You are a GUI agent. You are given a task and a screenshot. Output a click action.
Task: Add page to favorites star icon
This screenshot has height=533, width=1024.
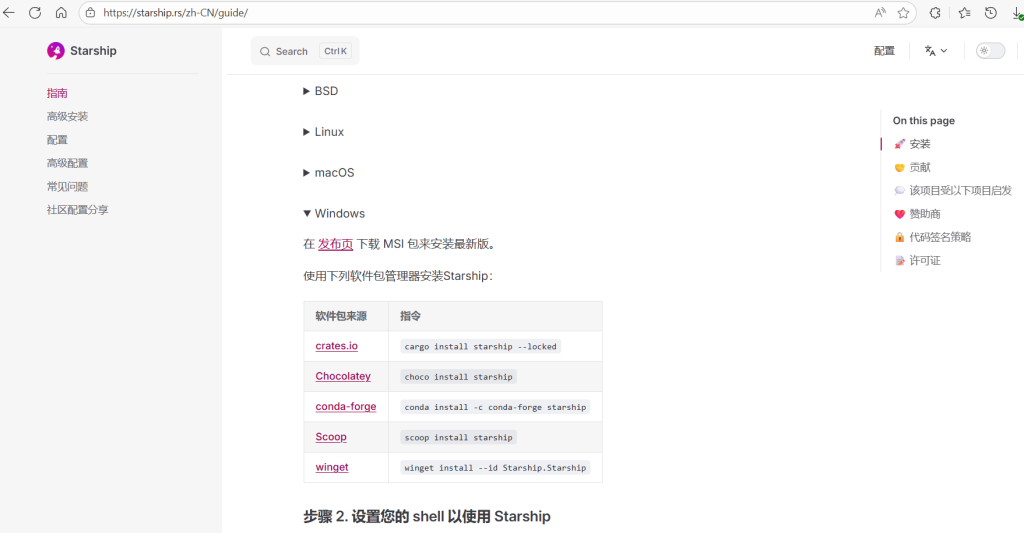coord(903,12)
